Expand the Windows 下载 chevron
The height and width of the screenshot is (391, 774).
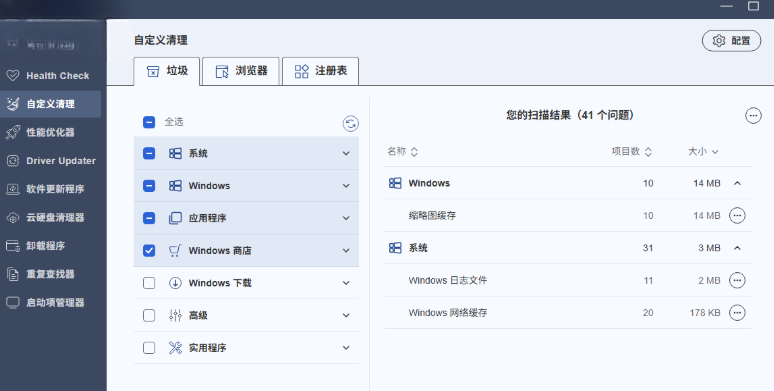346,283
